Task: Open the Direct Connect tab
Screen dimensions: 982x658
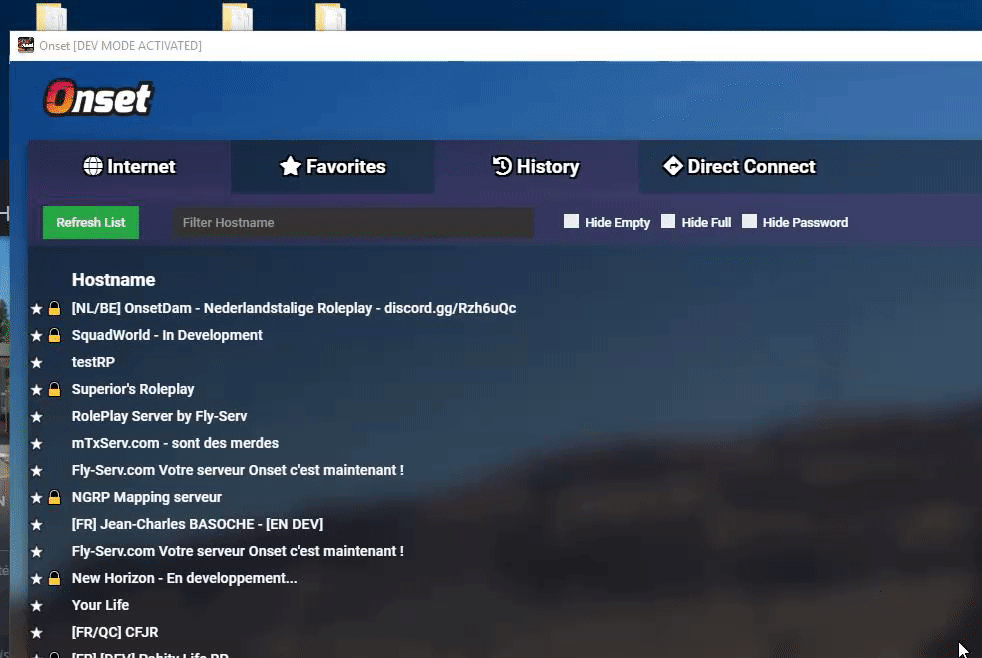Action: point(739,167)
